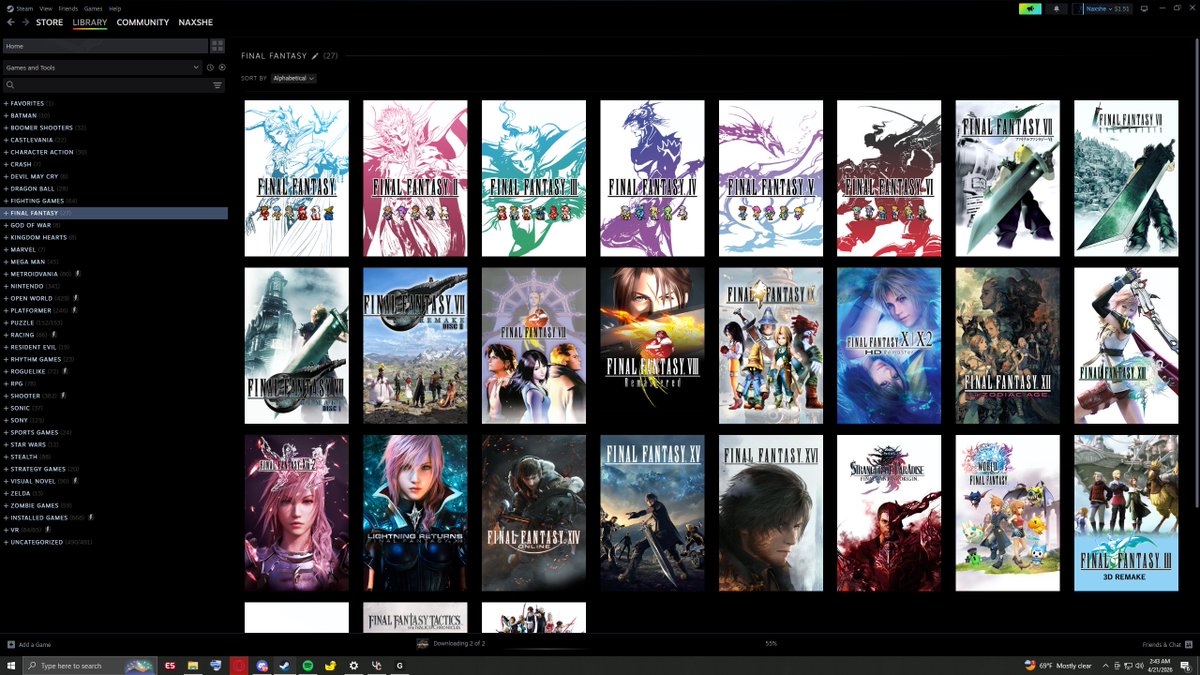Open the Settings gear in the taskbar
Screen dimensions: 1200x675
pos(354,665)
